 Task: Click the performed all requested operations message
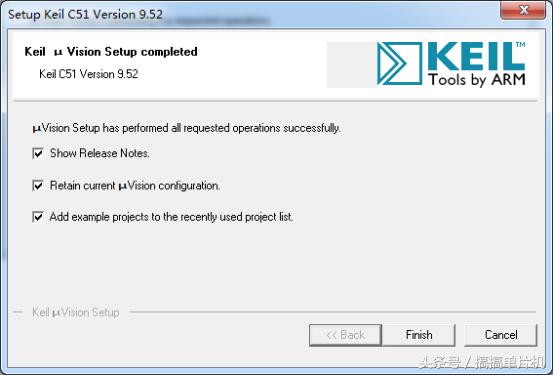click(x=186, y=128)
